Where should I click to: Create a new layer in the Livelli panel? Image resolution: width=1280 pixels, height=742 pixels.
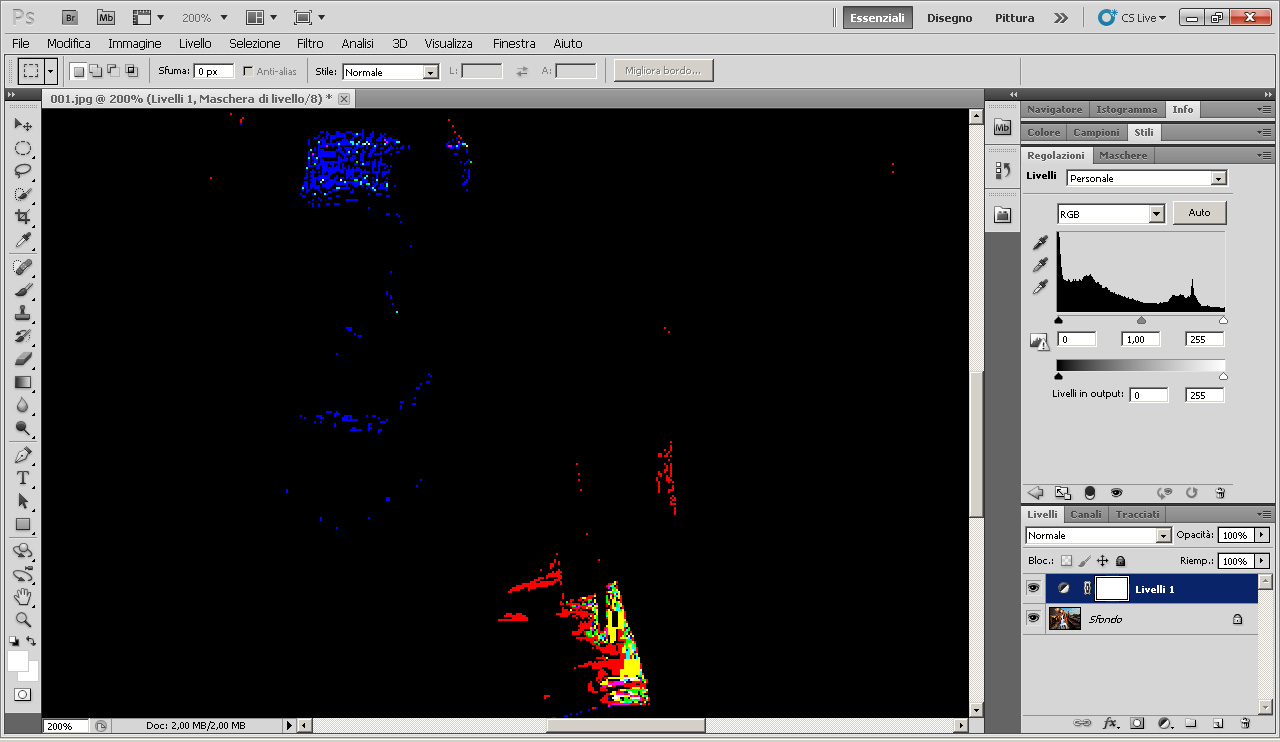pyautogui.click(x=1218, y=722)
